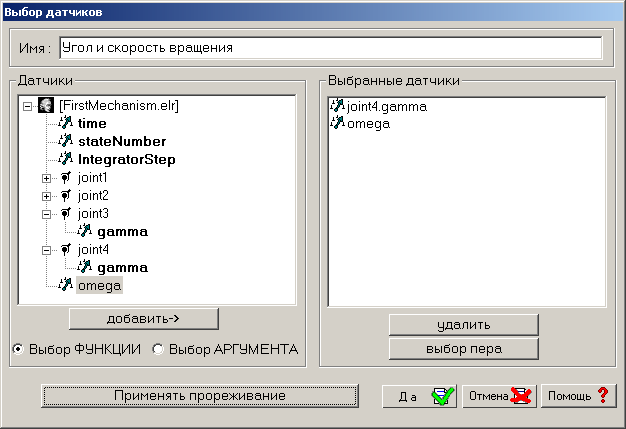This screenshot has height=429, width=626.
Task: Click the sensor icon beside time
Action: [x=65, y=123]
